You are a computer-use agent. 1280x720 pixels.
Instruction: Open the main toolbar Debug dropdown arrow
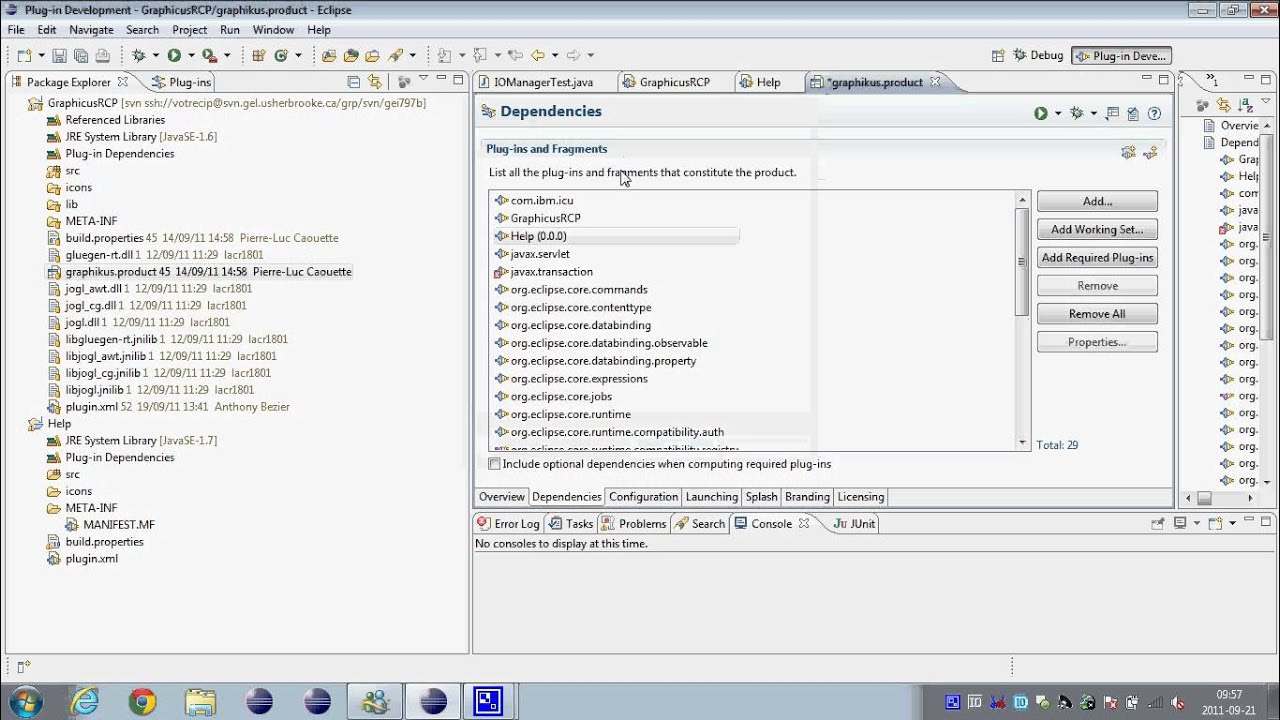155,56
